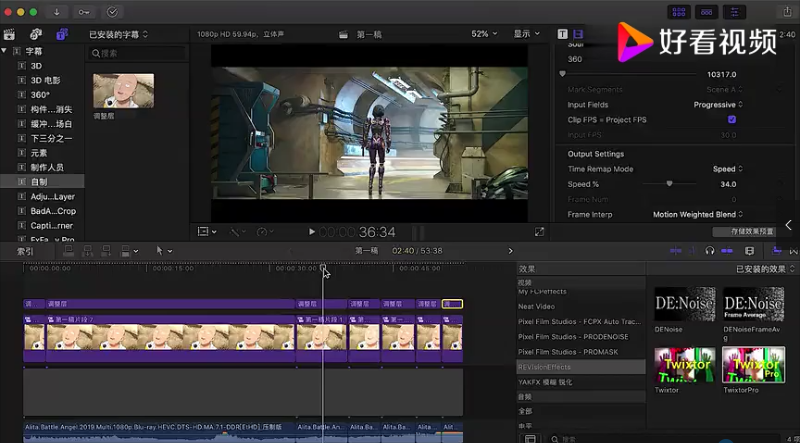Select the TwixtorPro effect thumbnail
Screen dimensions: 800x443
[754, 364]
